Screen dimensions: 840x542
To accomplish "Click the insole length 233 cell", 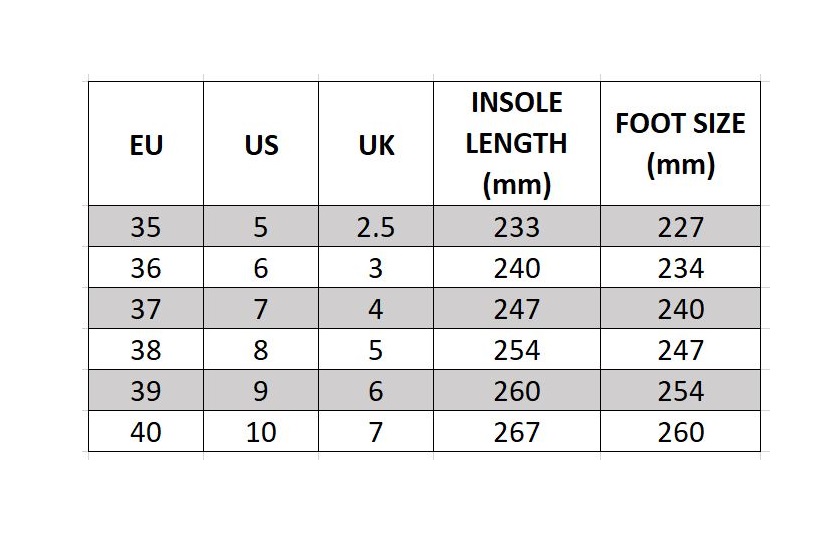I will (x=517, y=226).
